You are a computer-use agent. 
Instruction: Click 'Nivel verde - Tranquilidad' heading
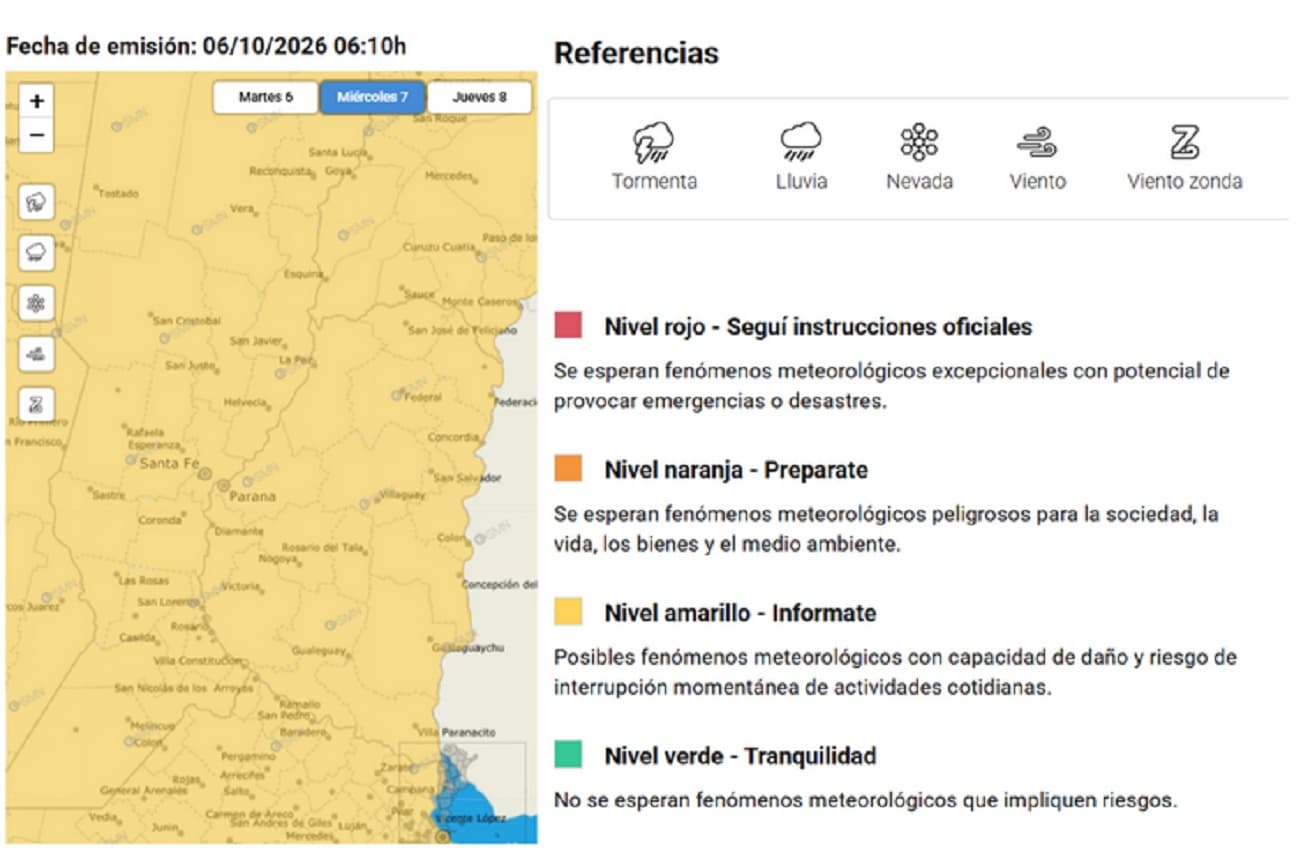pyautogui.click(x=740, y=756)
